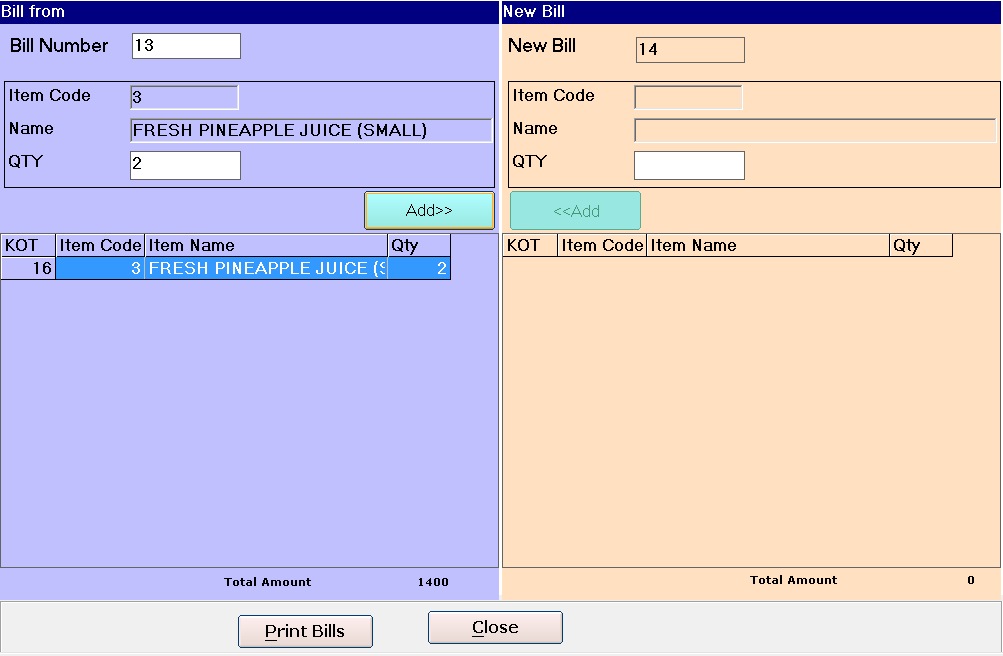The image size is (1003, 656).
Task: Click the Bill from QTY field showing 2
Action: [x=186, y=166]
